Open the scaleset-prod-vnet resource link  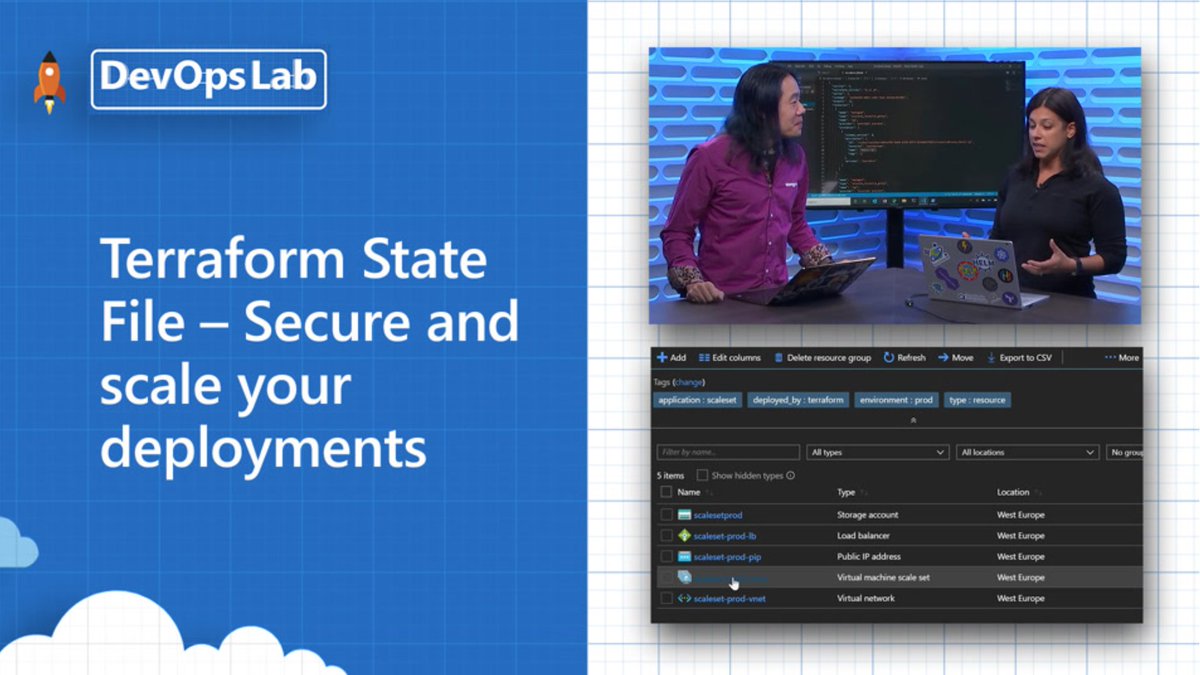730,599
